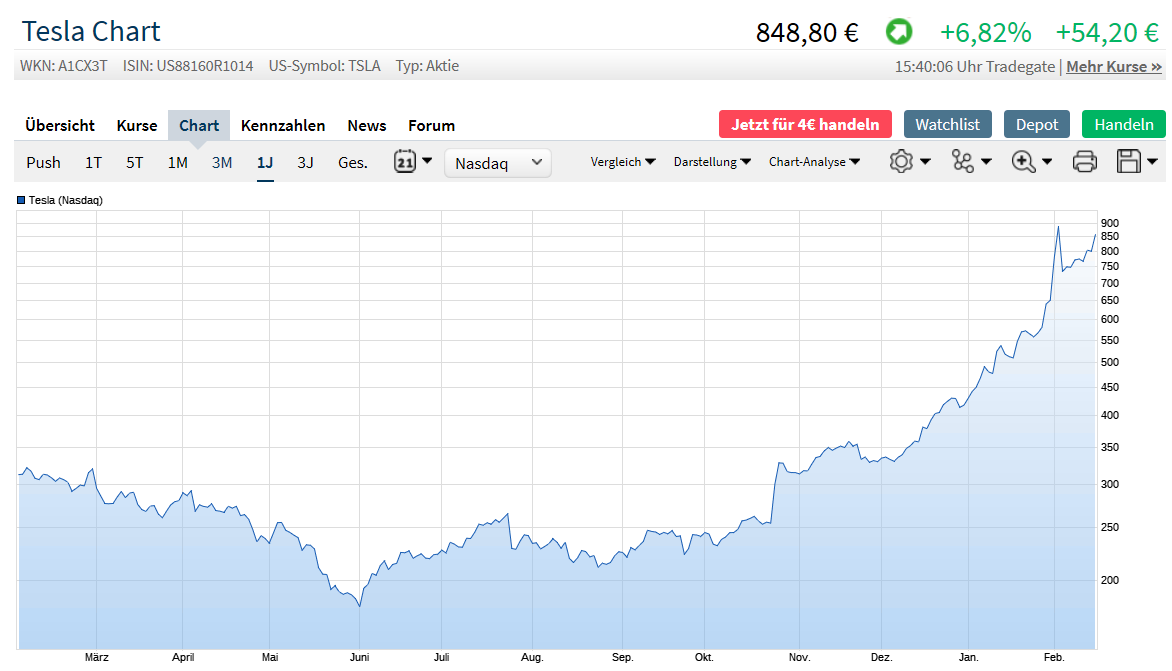This screenshot has height=671, width=1172.
Task: Open the Chart-Analyse dropdown
Action: [x=815, y=161]
